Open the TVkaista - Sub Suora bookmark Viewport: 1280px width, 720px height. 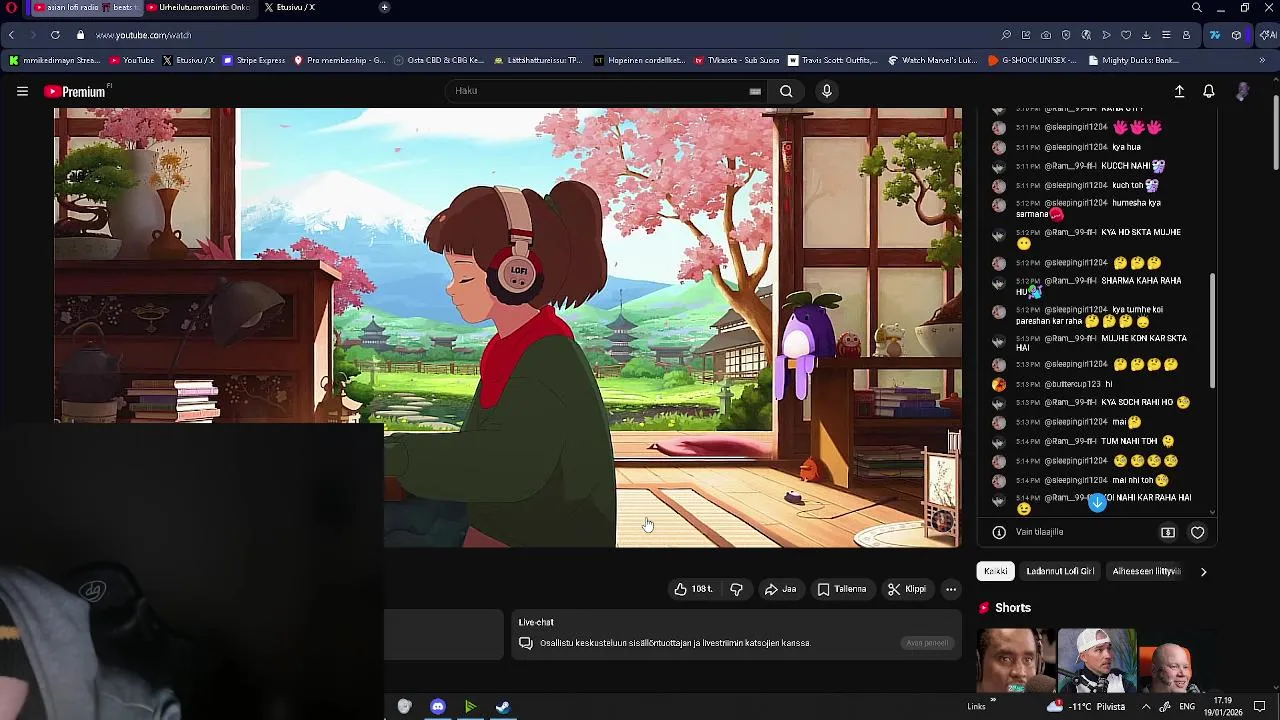tap(737, 60)
